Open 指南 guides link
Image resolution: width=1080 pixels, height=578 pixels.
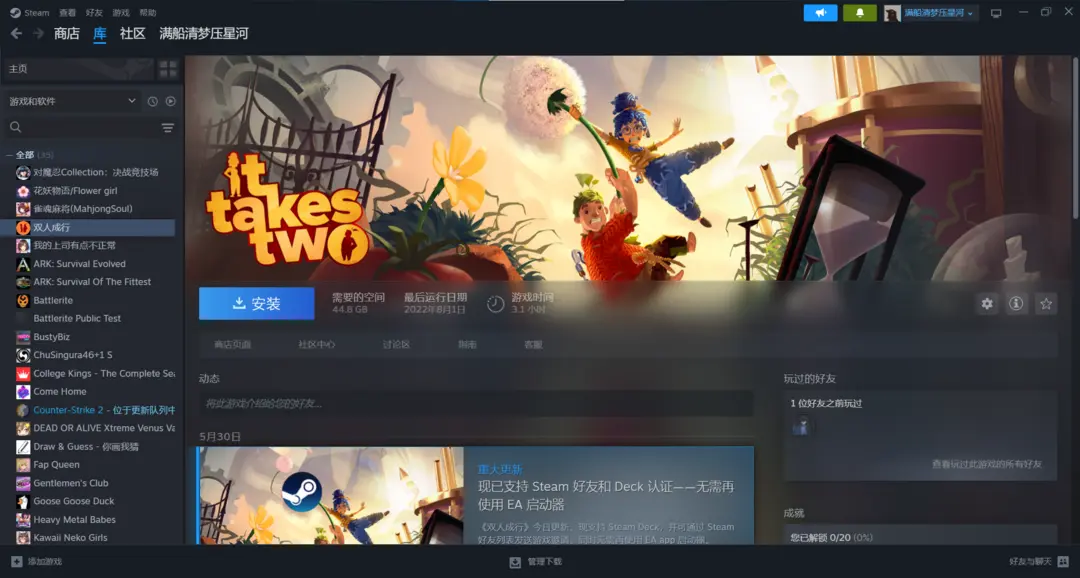[467, 344]
